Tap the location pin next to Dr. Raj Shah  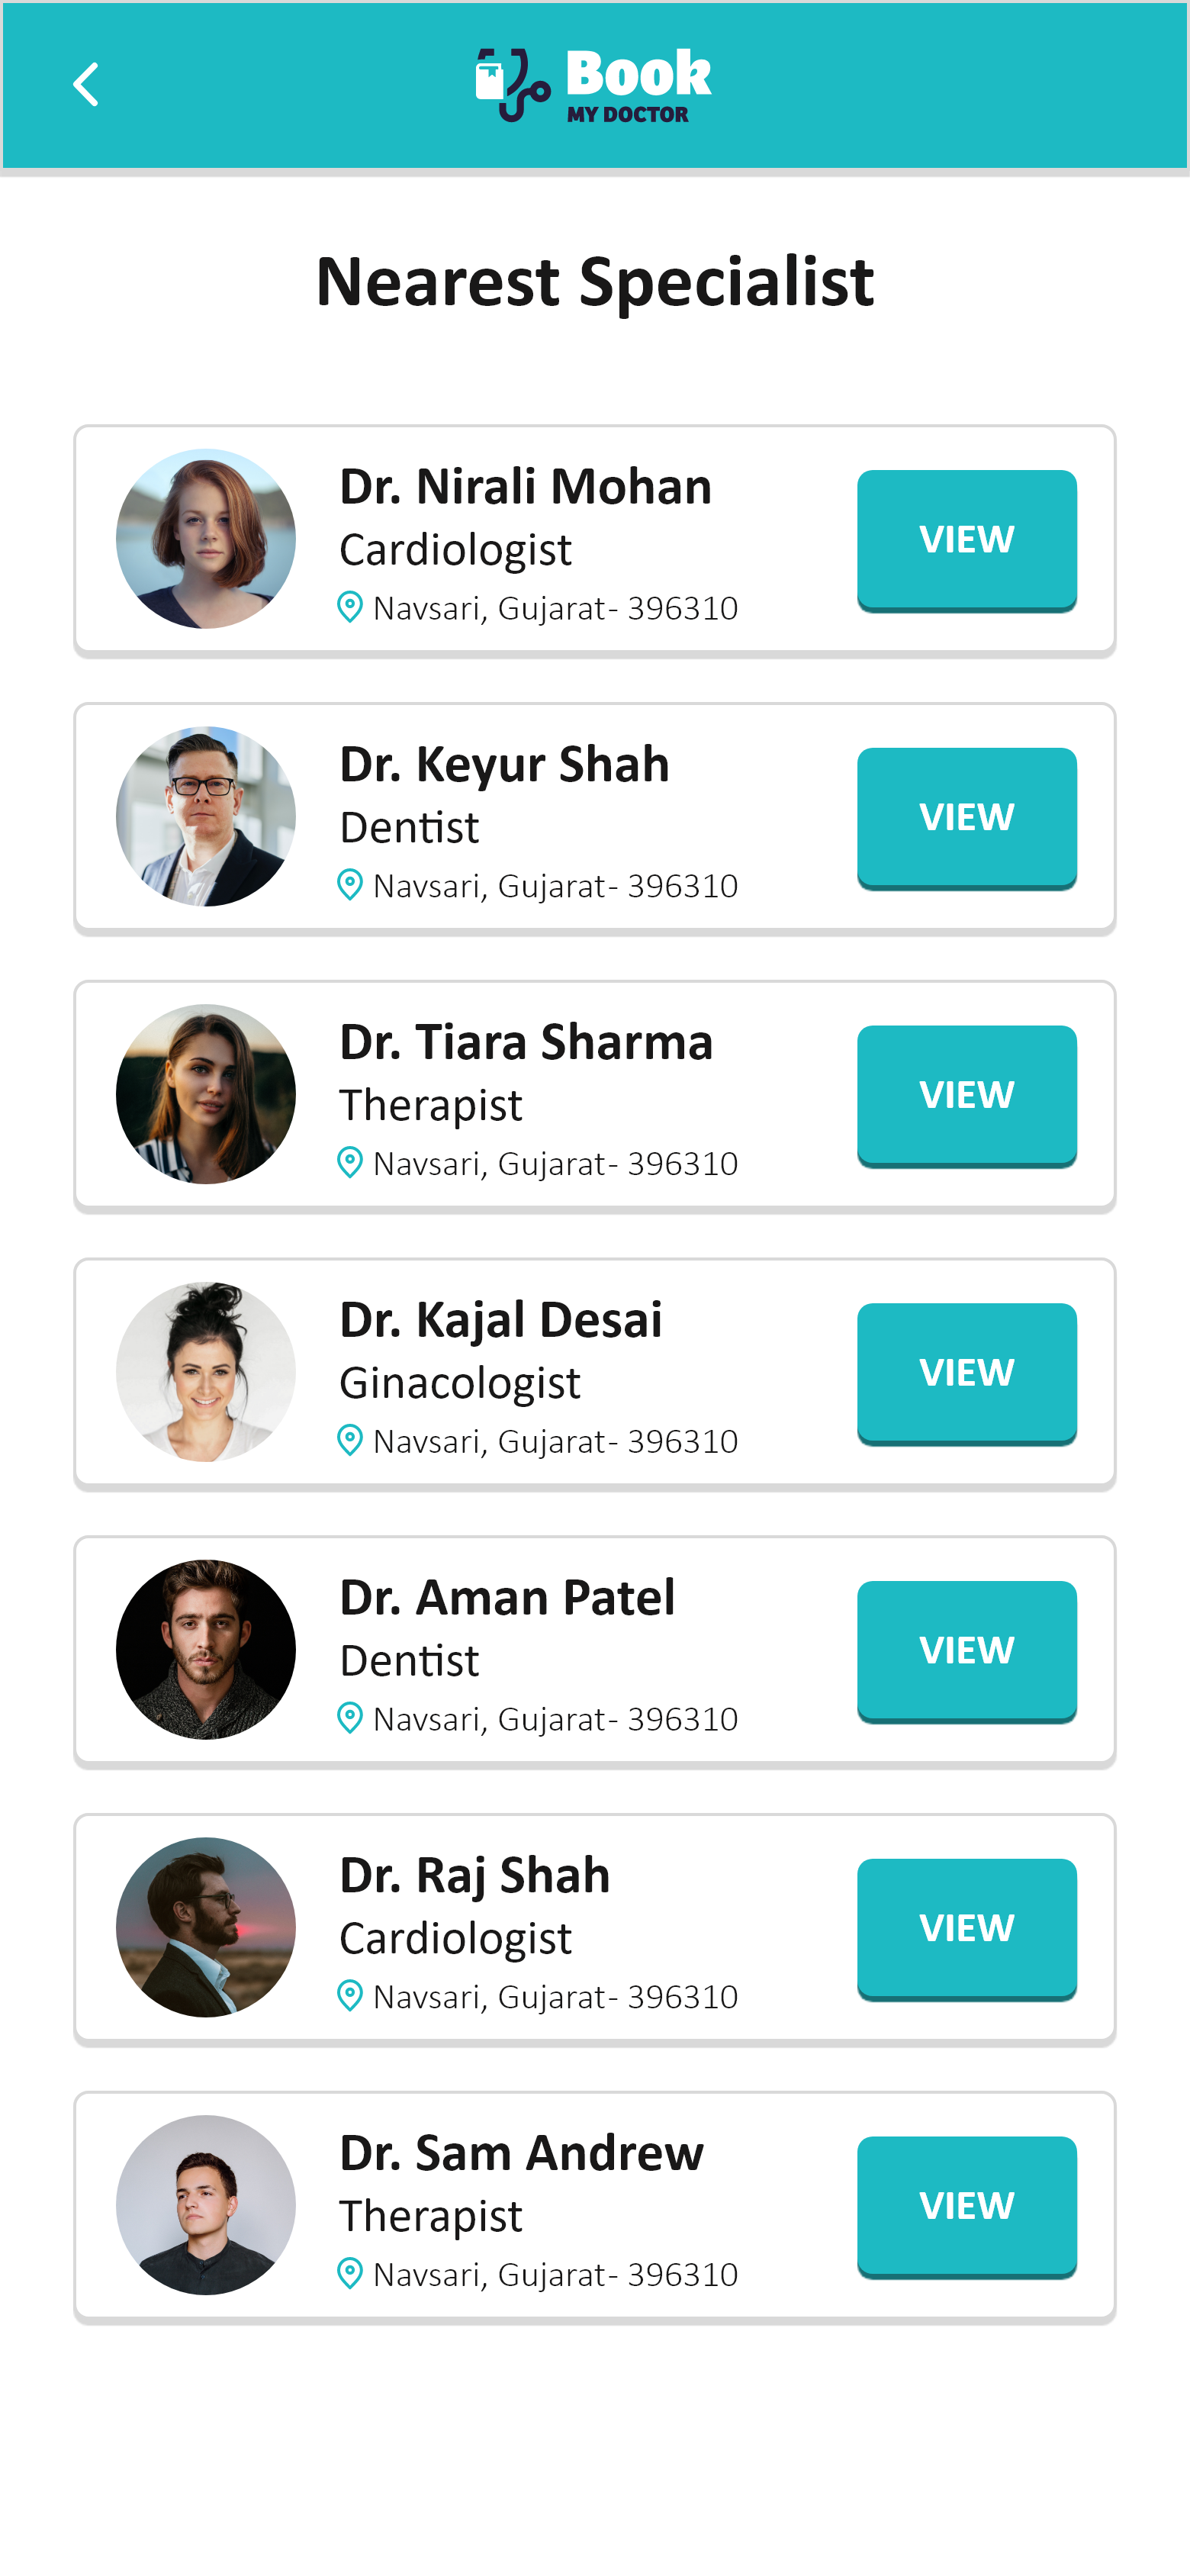350,1996
